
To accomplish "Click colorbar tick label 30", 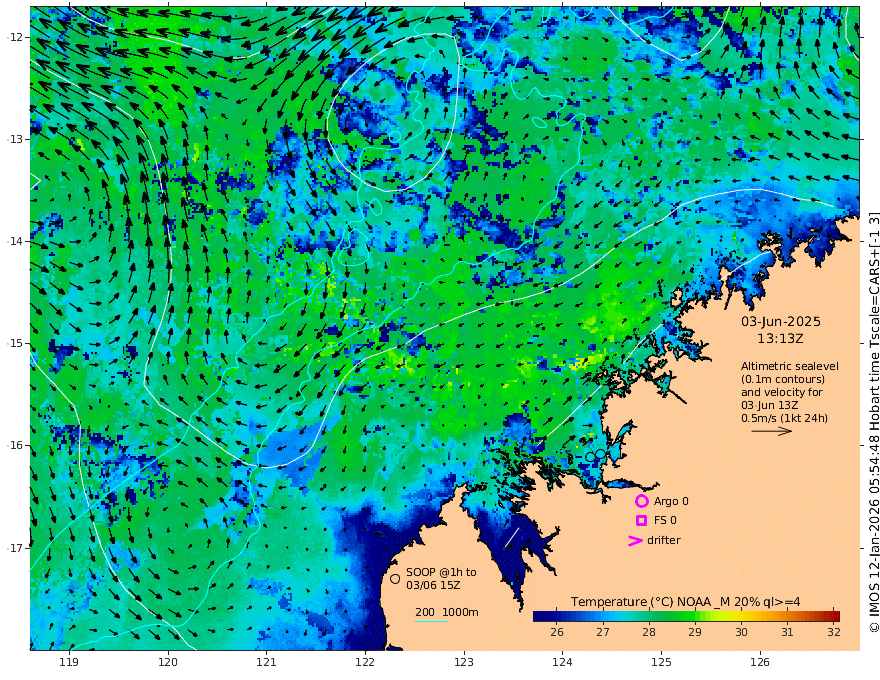I will [741, 632].
